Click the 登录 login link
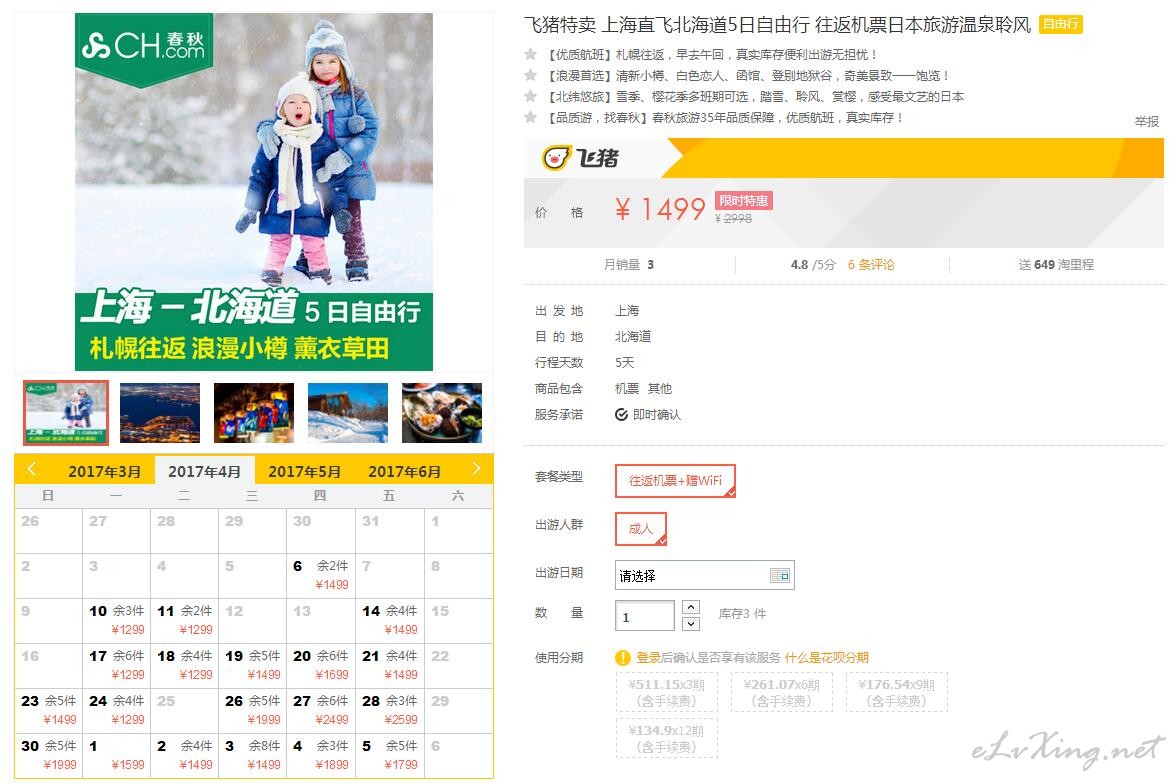This screenshot has width=1176, height=783. (x=649, y=658)
